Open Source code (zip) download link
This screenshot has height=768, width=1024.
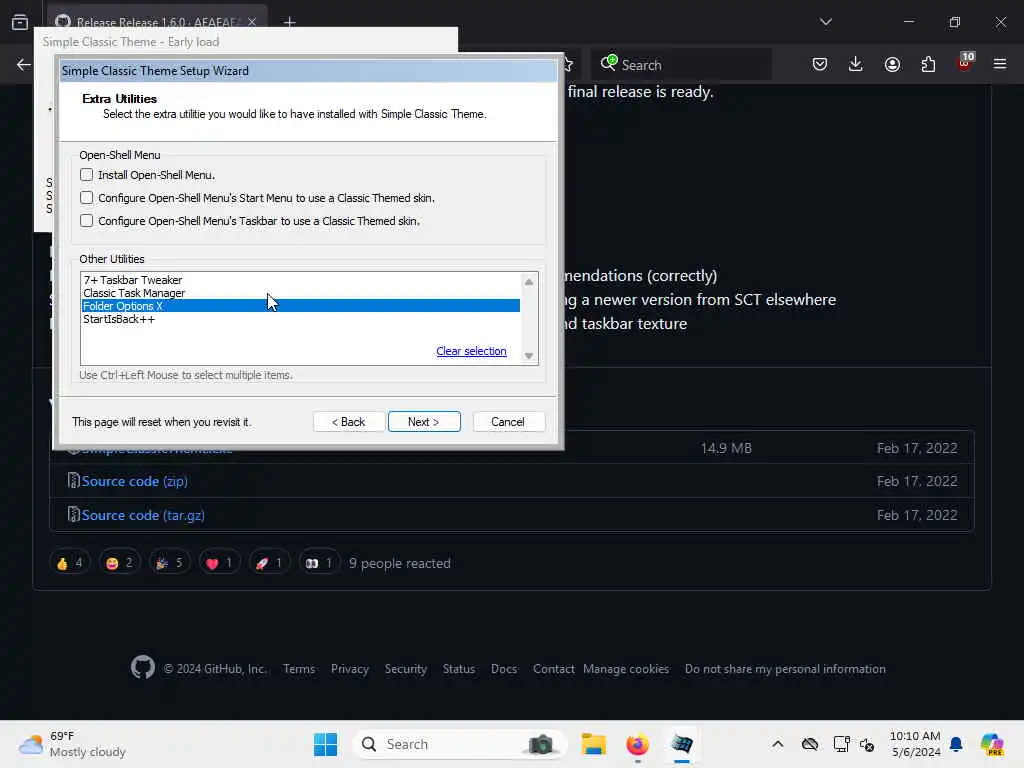pos(135,481)
